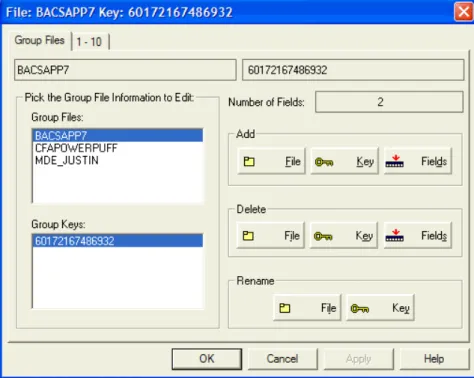
Task: Close the dialog window
Action: pos(463,12)
